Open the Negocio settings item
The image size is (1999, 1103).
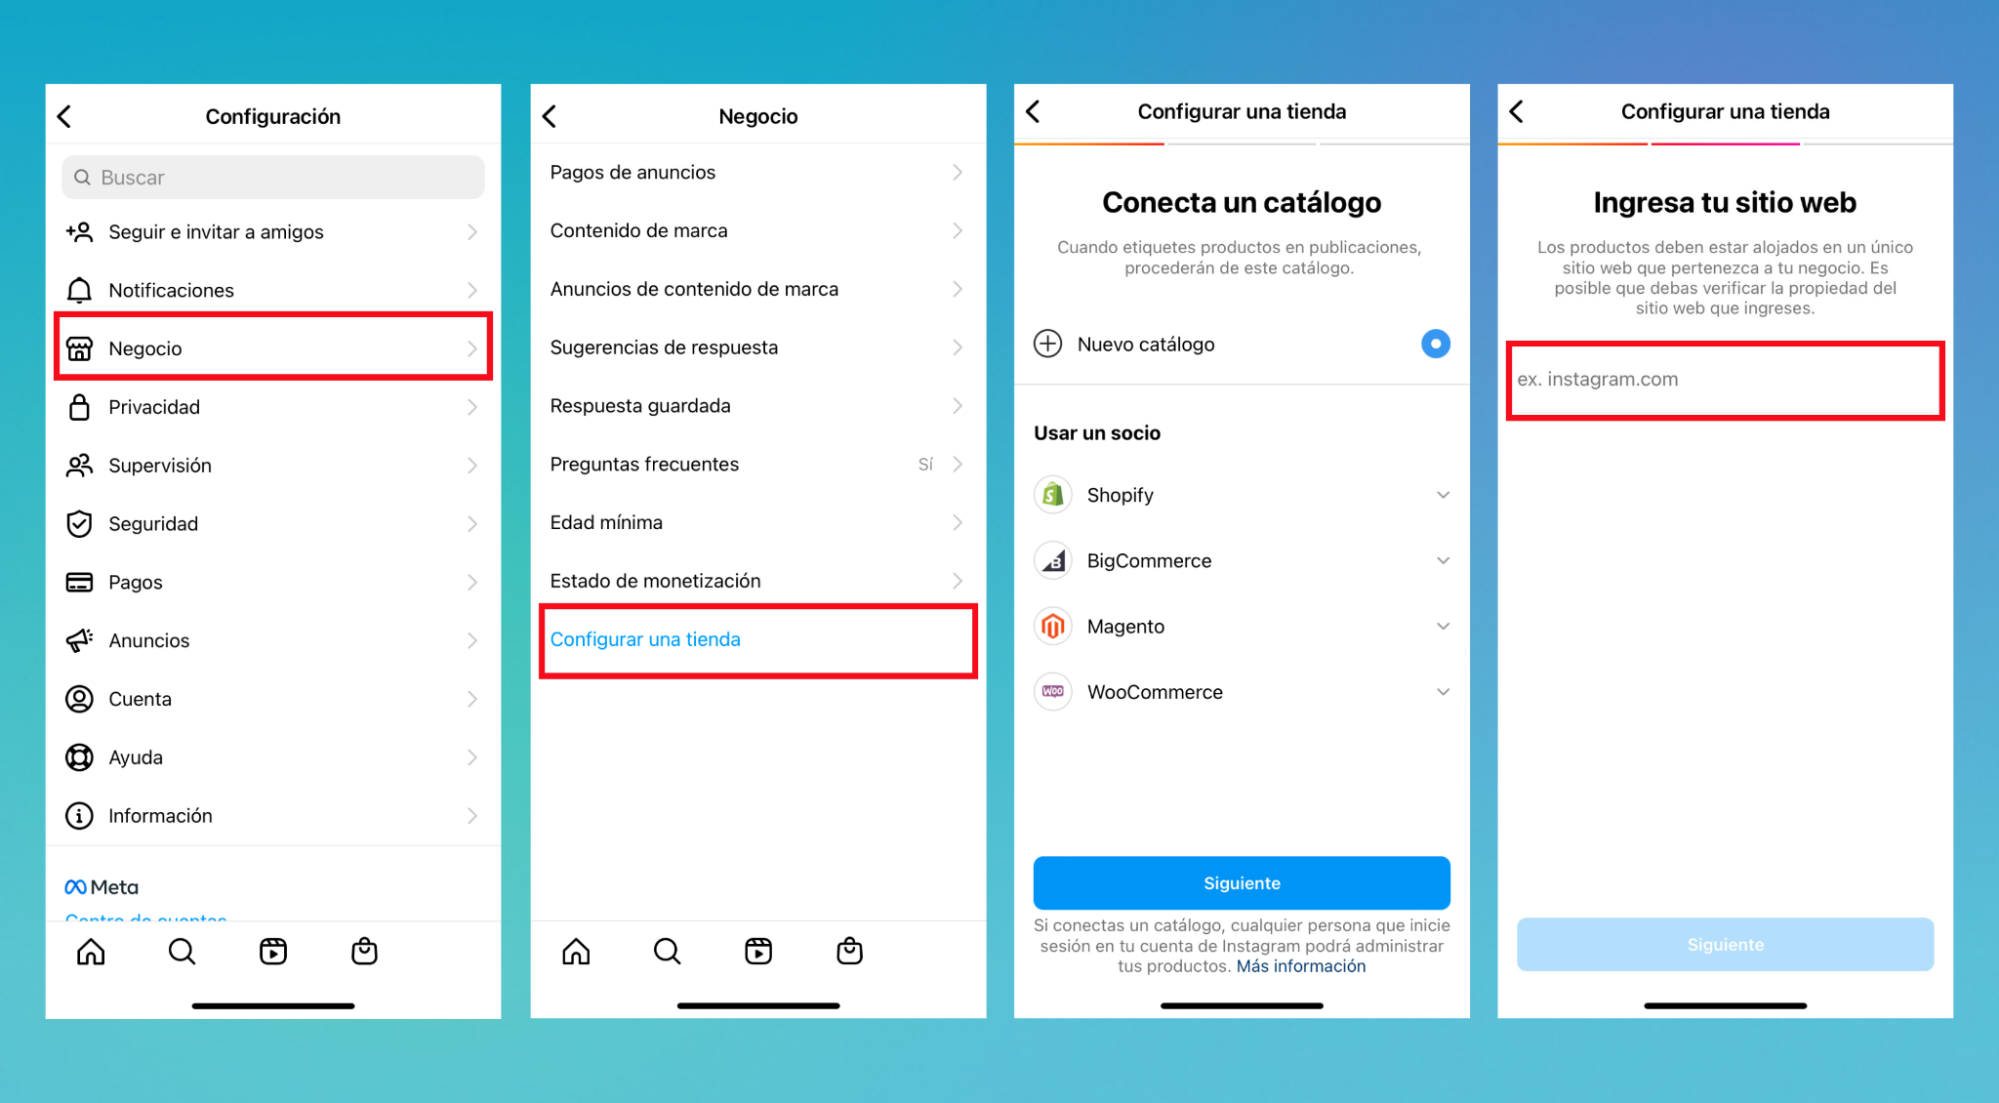pos(273,348)
